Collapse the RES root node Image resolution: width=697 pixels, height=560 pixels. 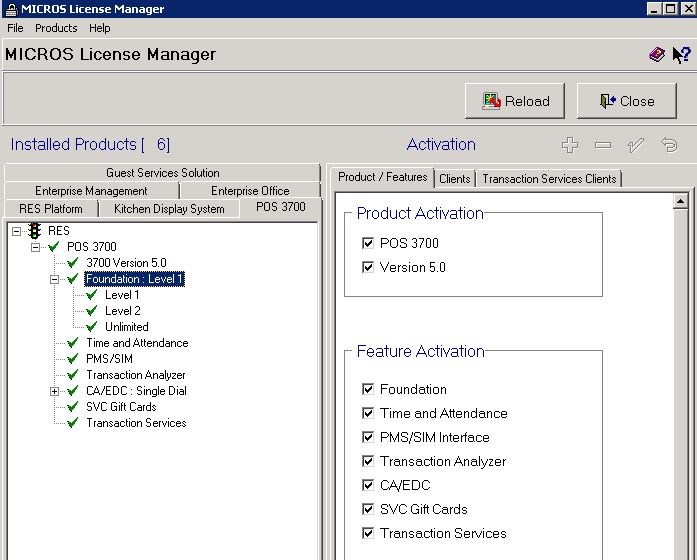[16, 231]
